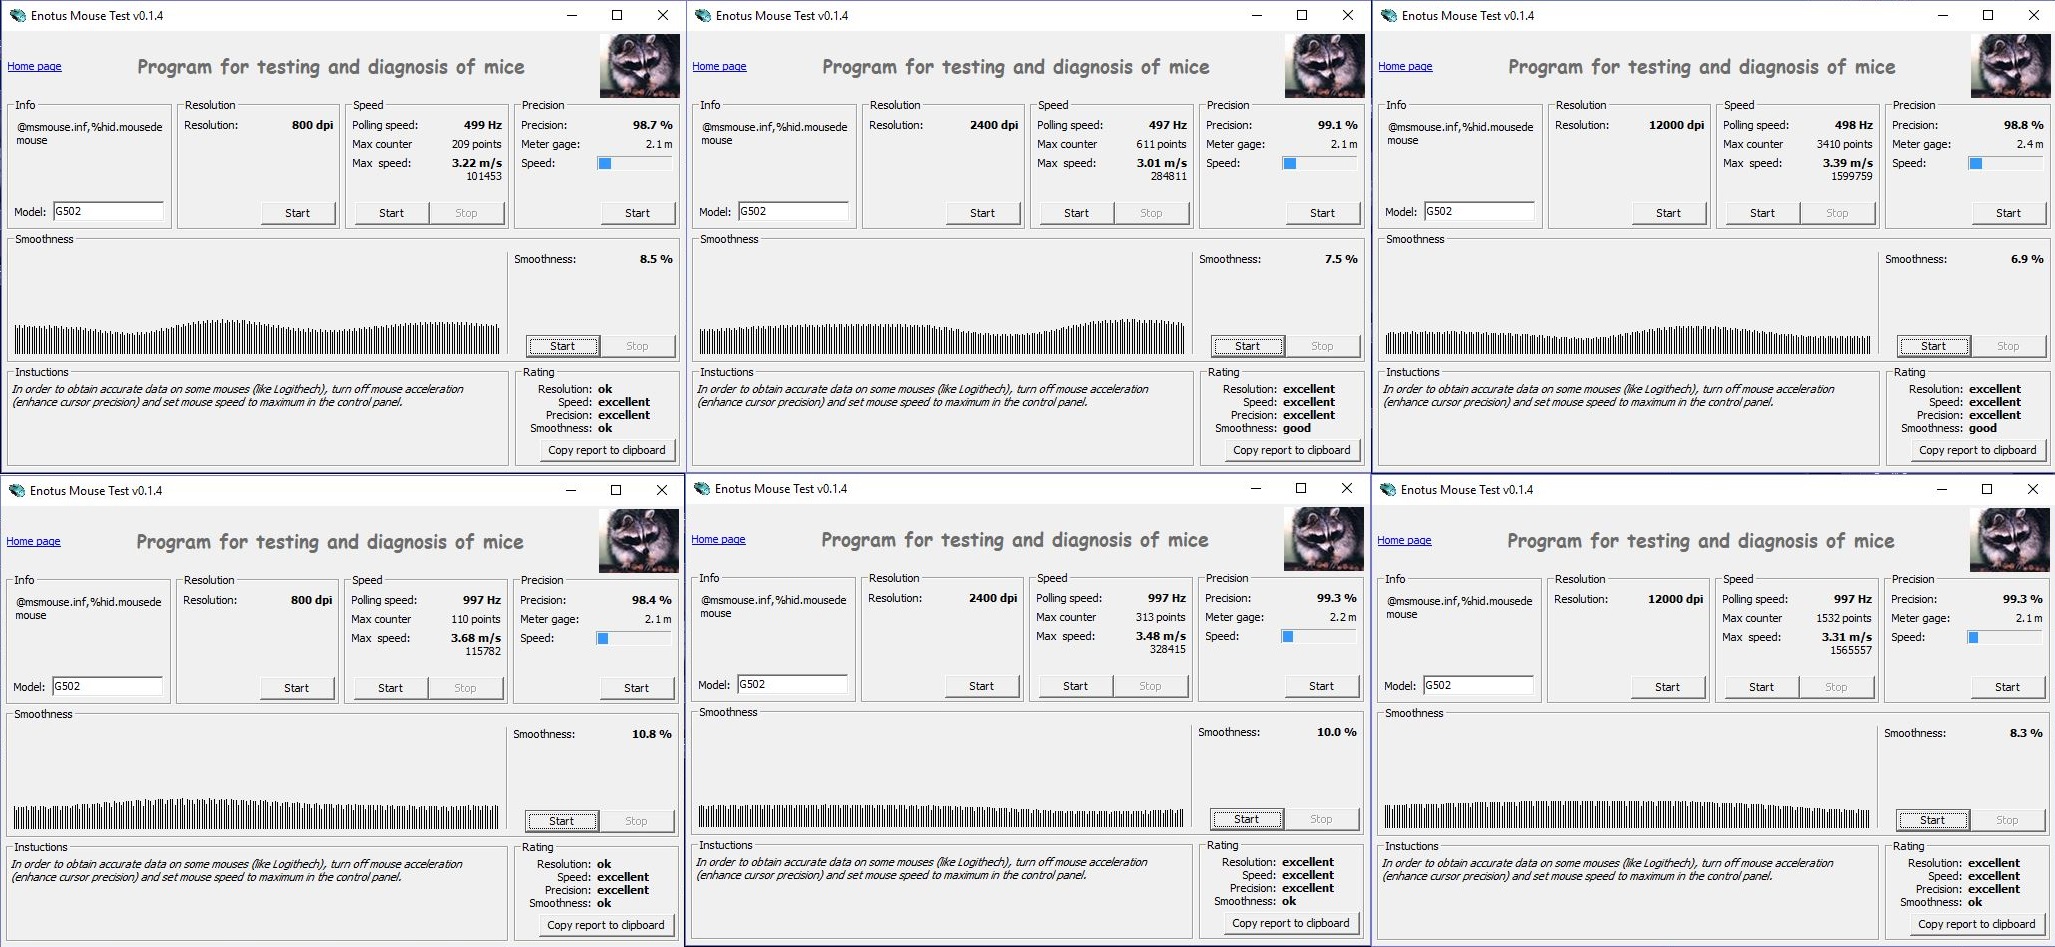Viewport: 2055px width, 947px height.
Task: Copy report to clipboard in the 498 Hz window
Action: [x=1978, y=450]
